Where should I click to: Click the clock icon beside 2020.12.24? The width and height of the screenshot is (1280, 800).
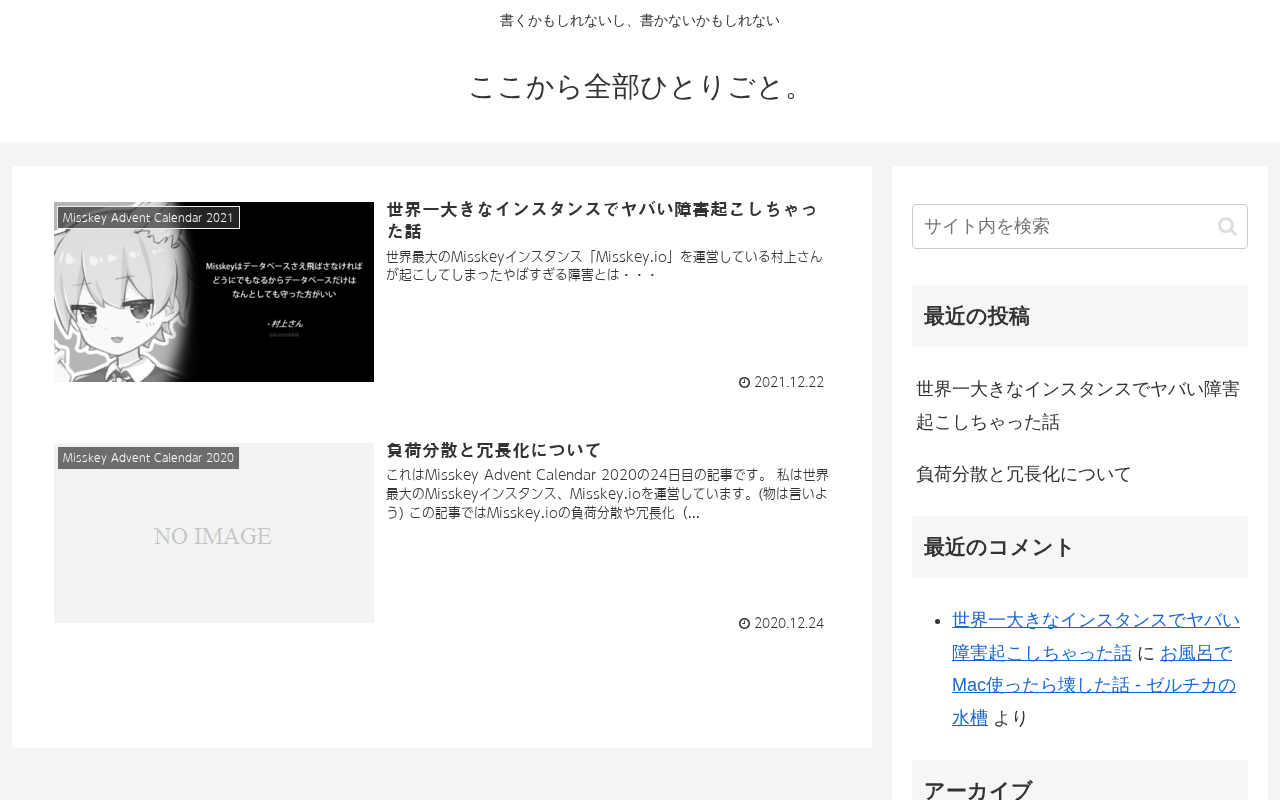[x=744, y=623]
